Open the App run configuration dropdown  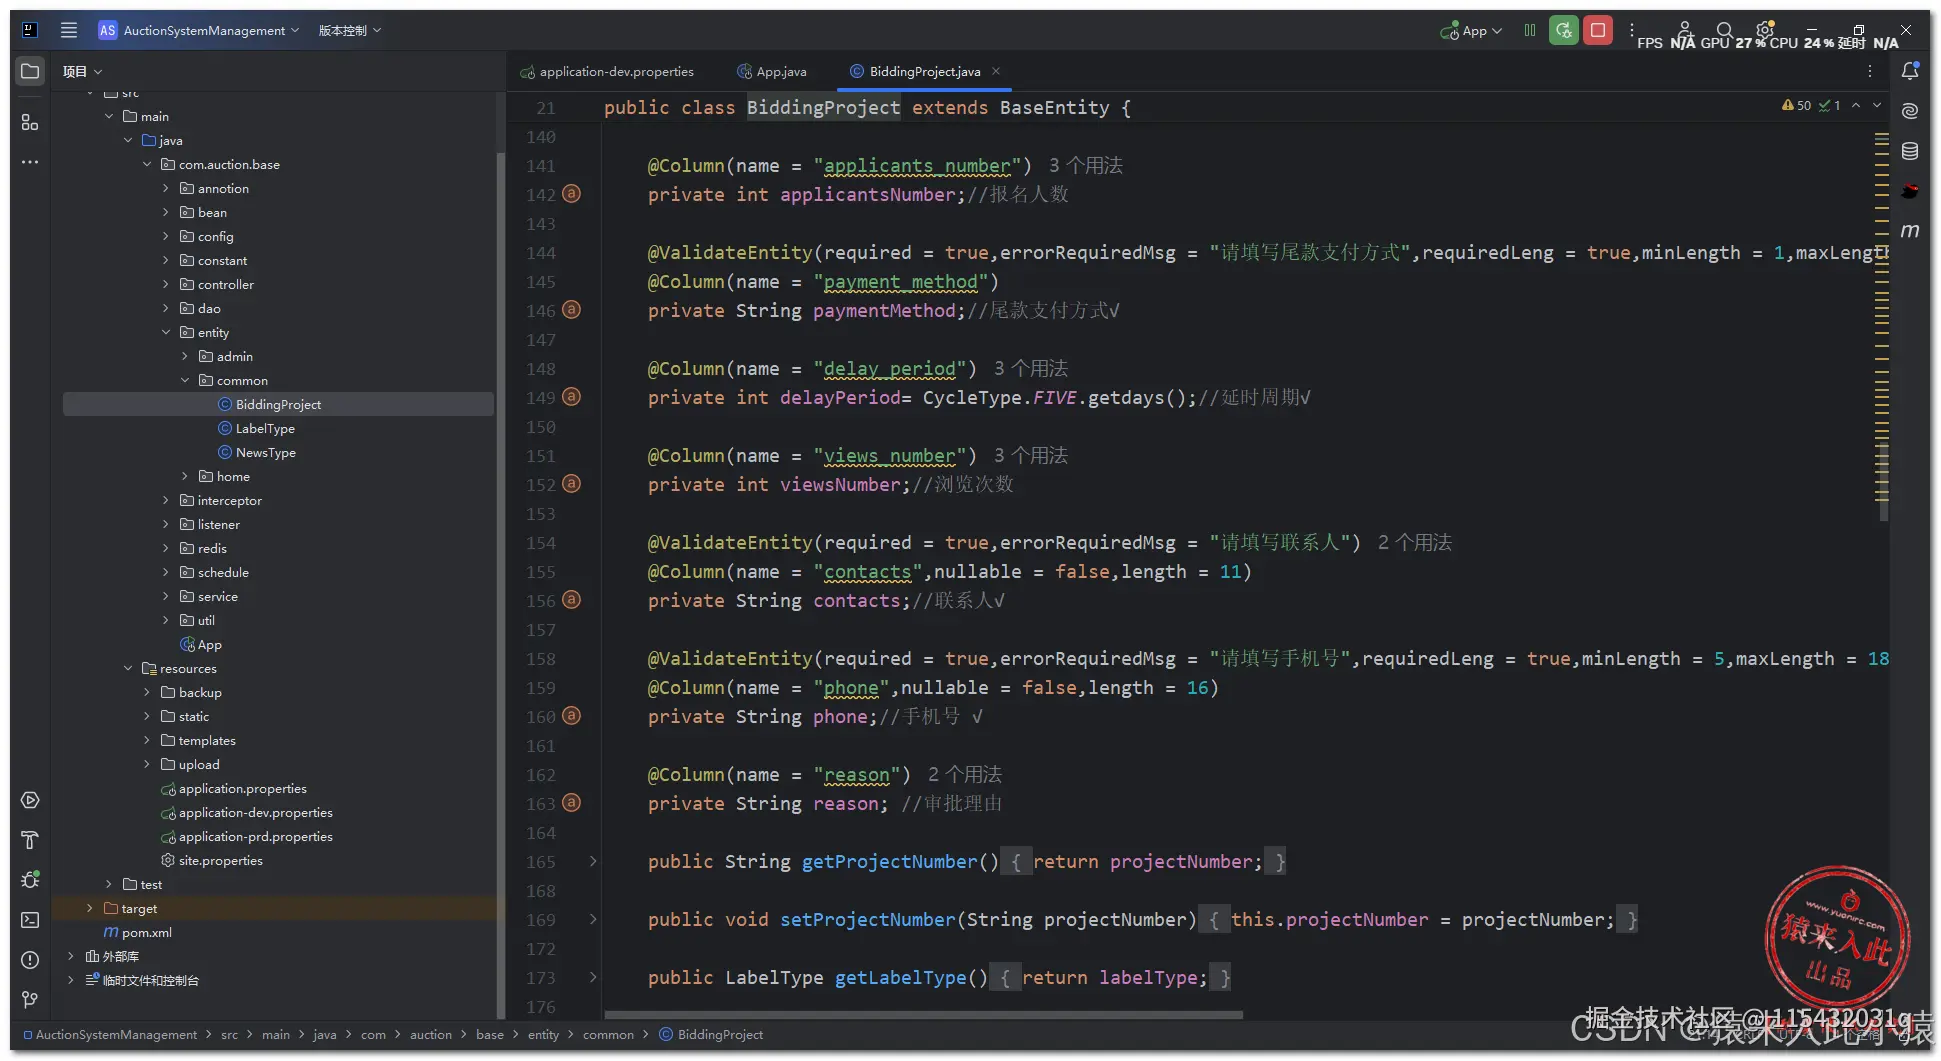1471,30
